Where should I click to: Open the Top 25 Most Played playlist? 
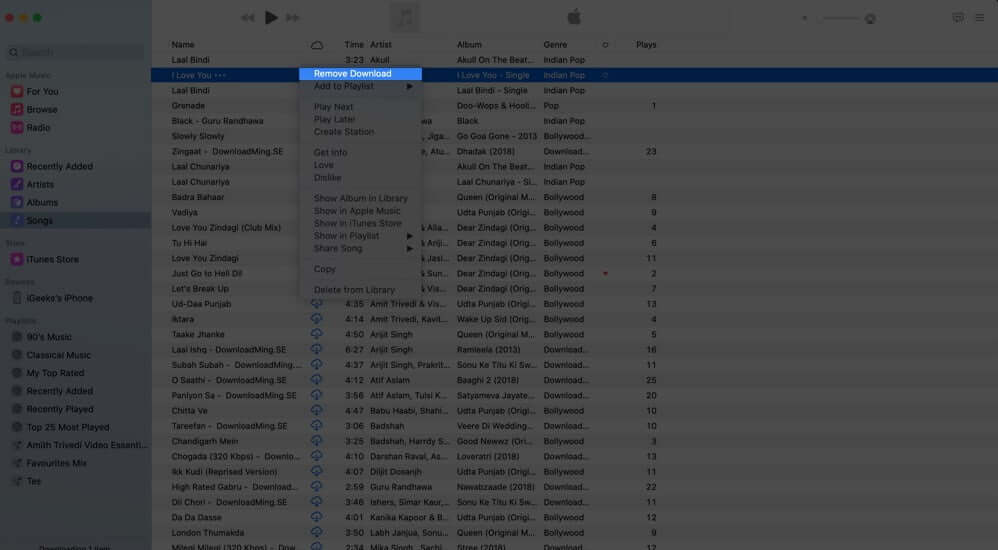click(x=67, y=427)
